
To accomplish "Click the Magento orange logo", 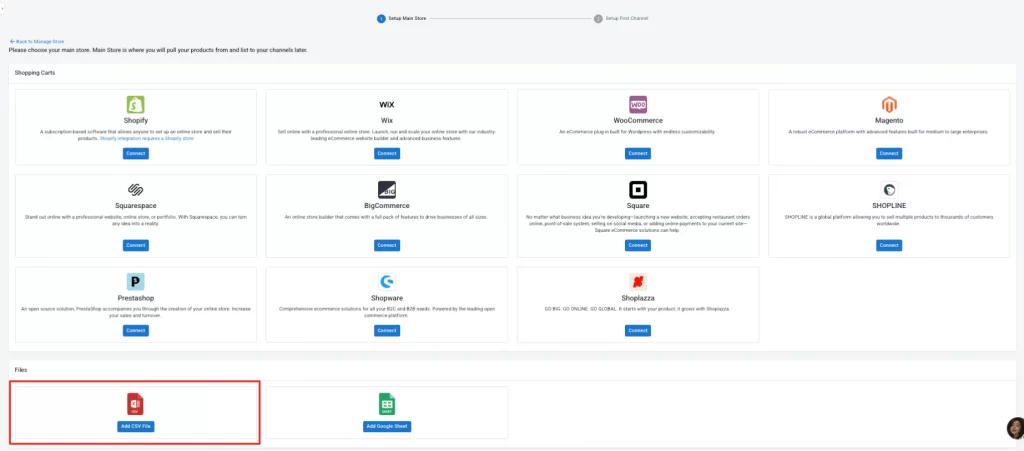I will 889,105.
